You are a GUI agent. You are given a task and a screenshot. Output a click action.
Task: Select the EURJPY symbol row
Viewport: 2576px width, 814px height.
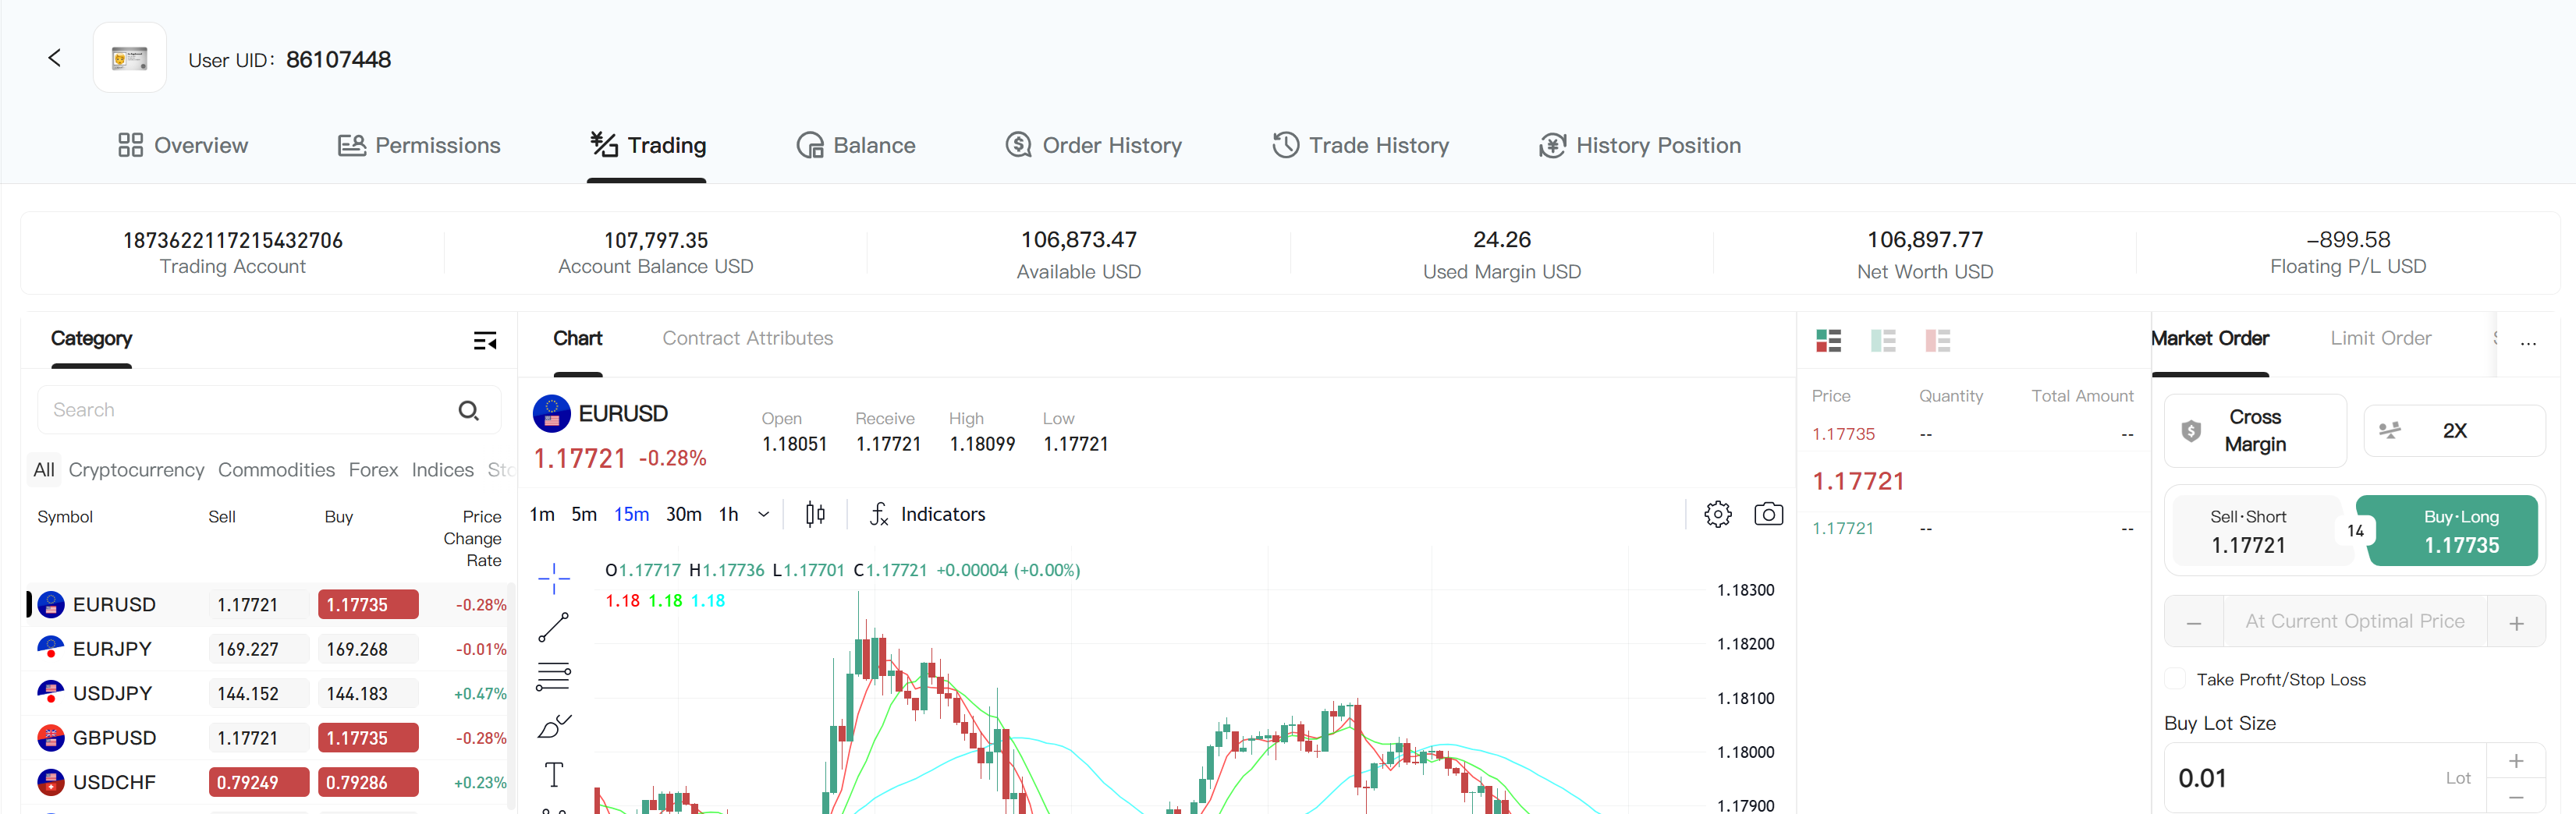coord(268,649)
